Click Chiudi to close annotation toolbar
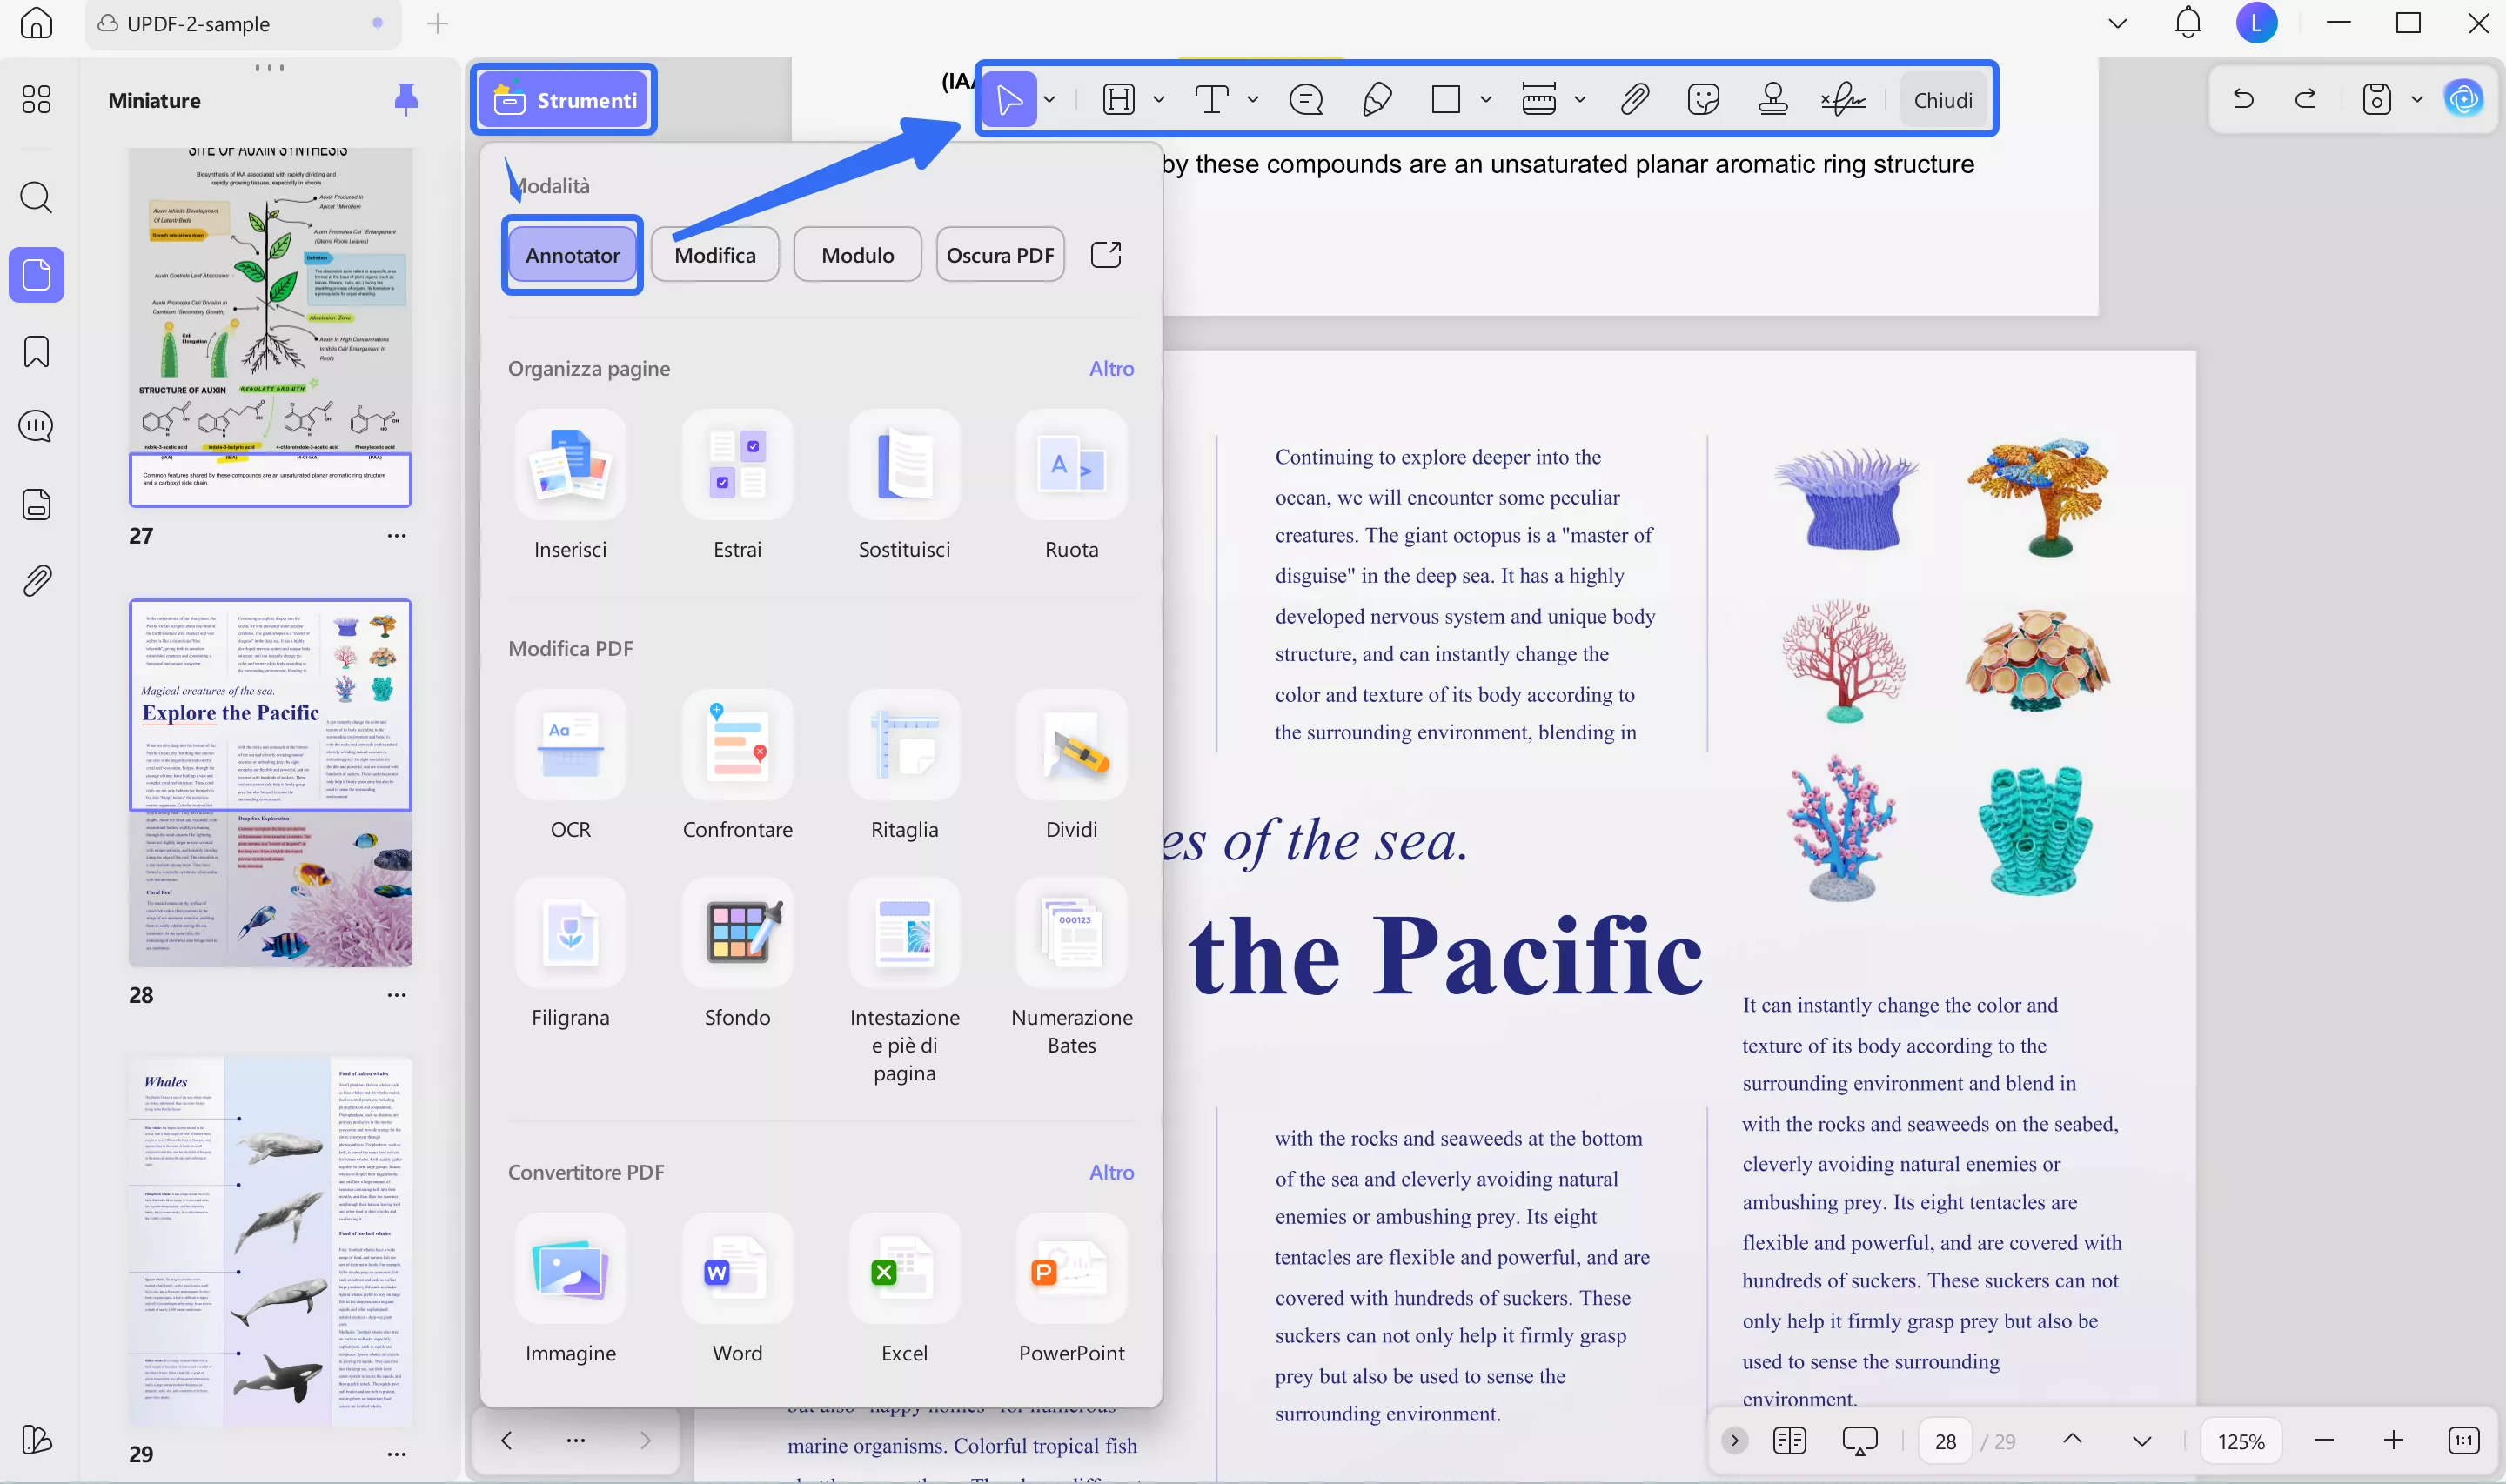Screen dimensions: 2506x1484 (1942, 100)
